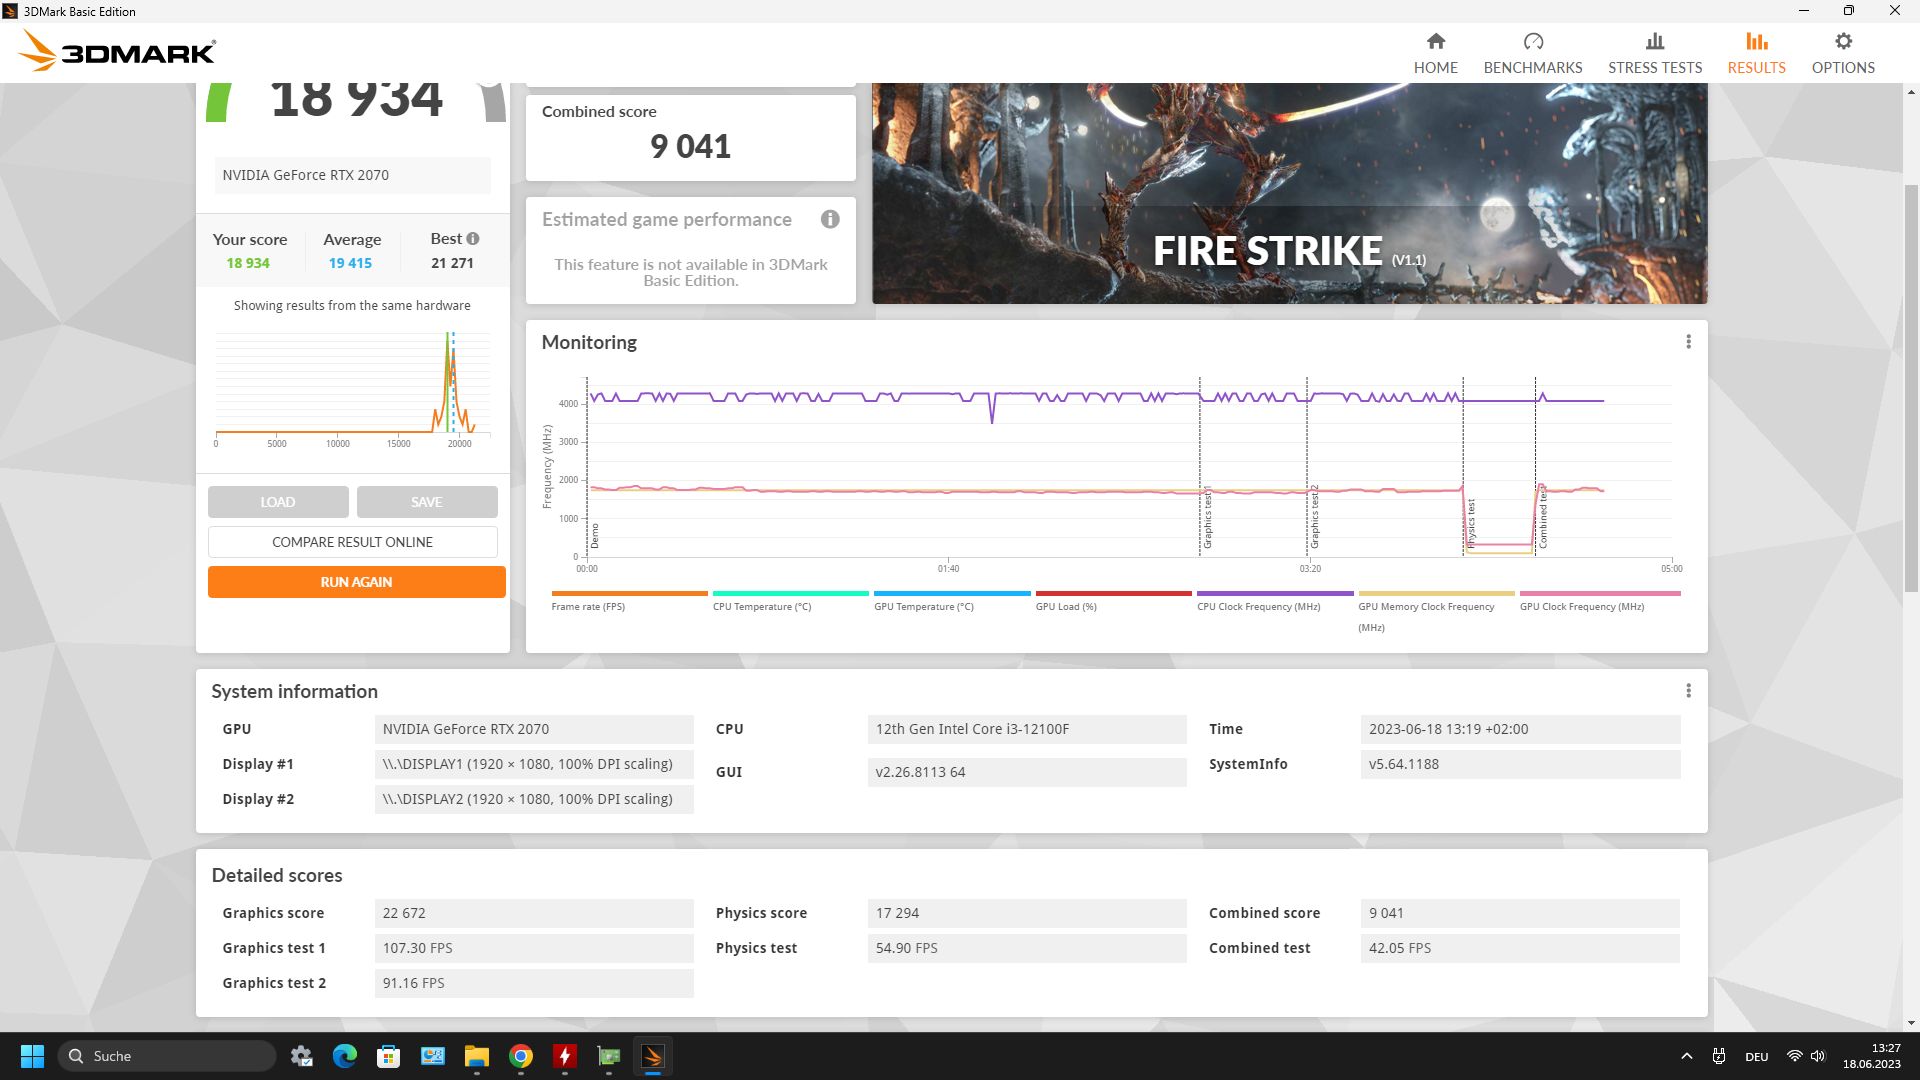Image resolution: width=1920 pixels, height=1080 pixels.
Task: Click the GPU Clock Frequency color bar
Action: 1599,593
